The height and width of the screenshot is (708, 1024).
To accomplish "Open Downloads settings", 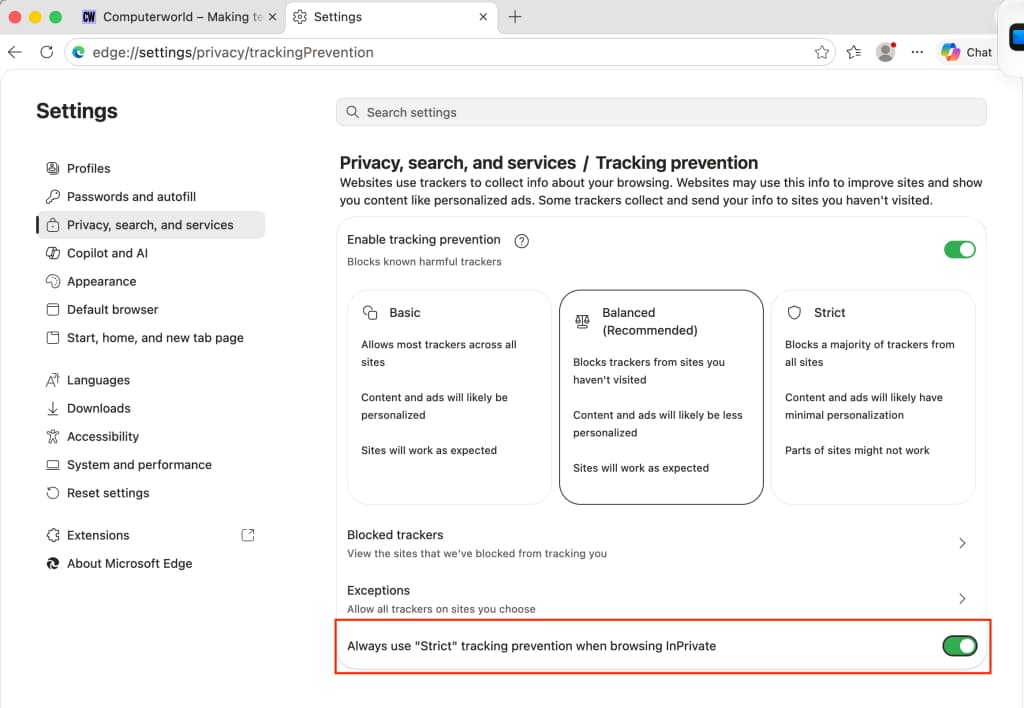I will [x=150, y=408].
